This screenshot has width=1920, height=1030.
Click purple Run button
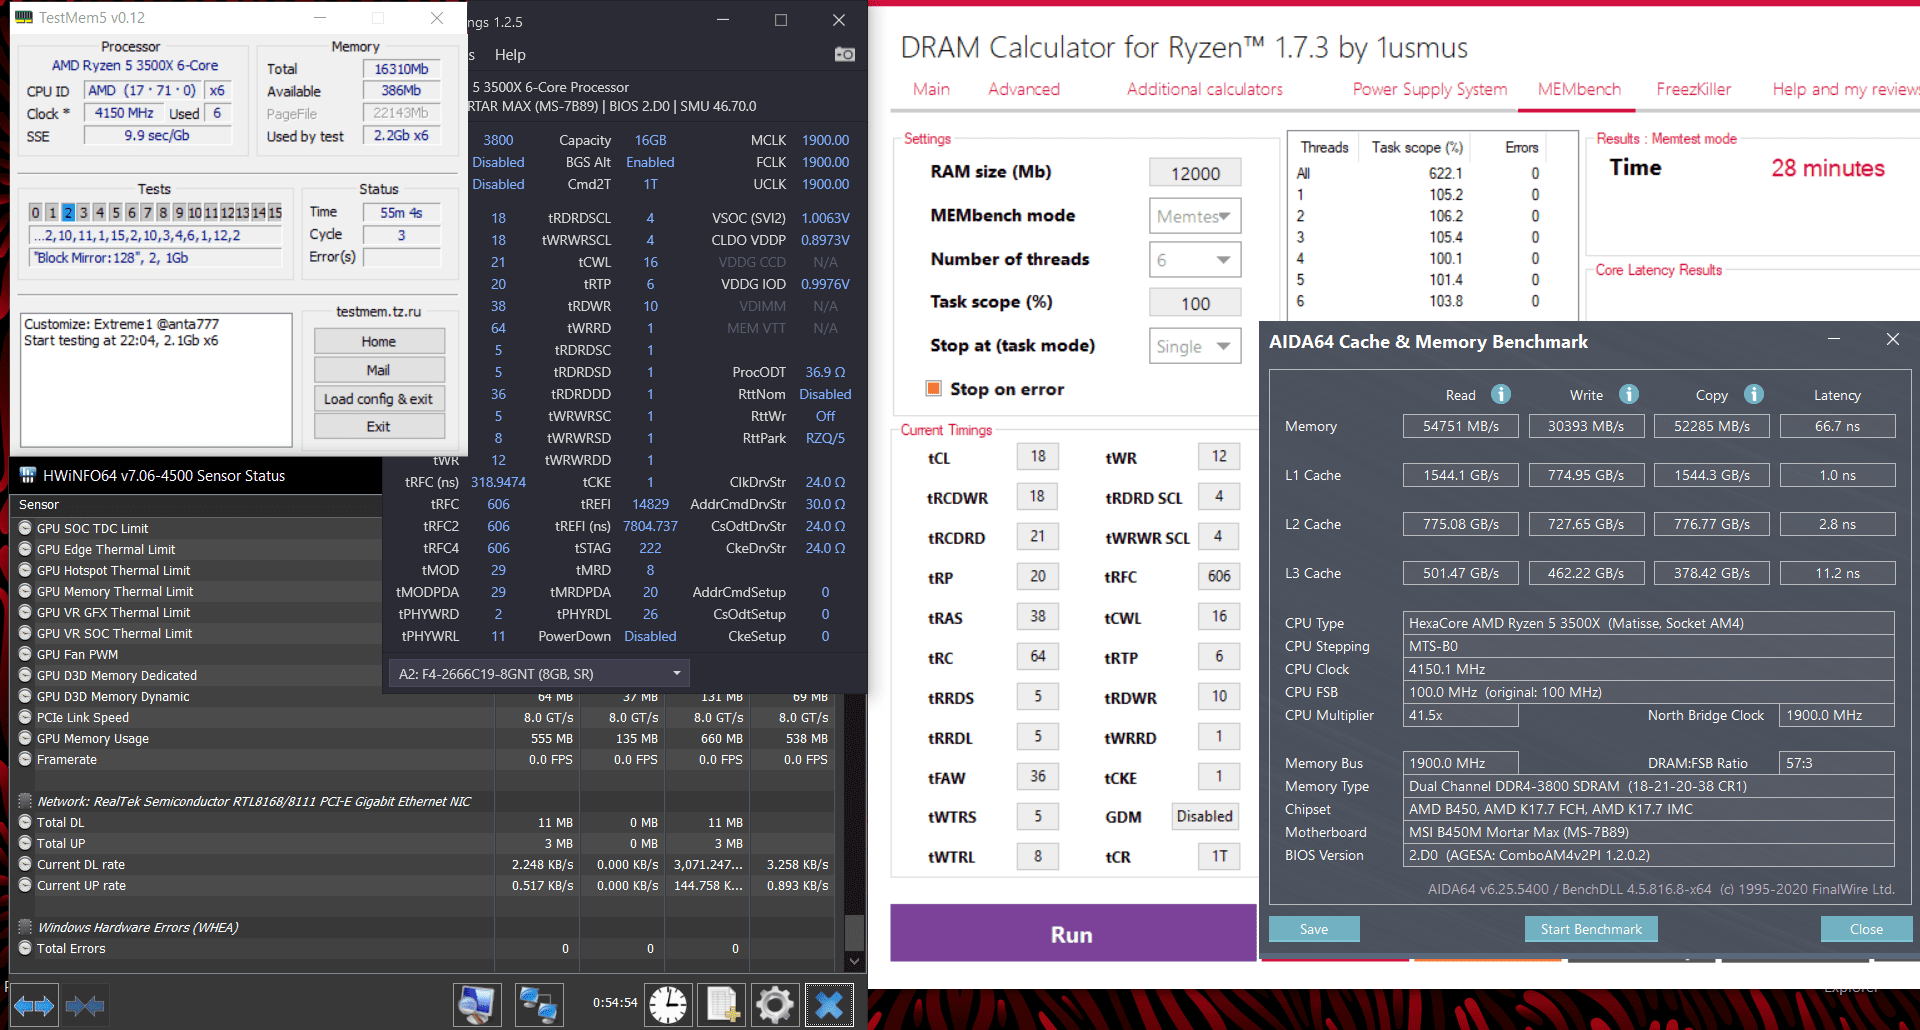[1073, 933]
